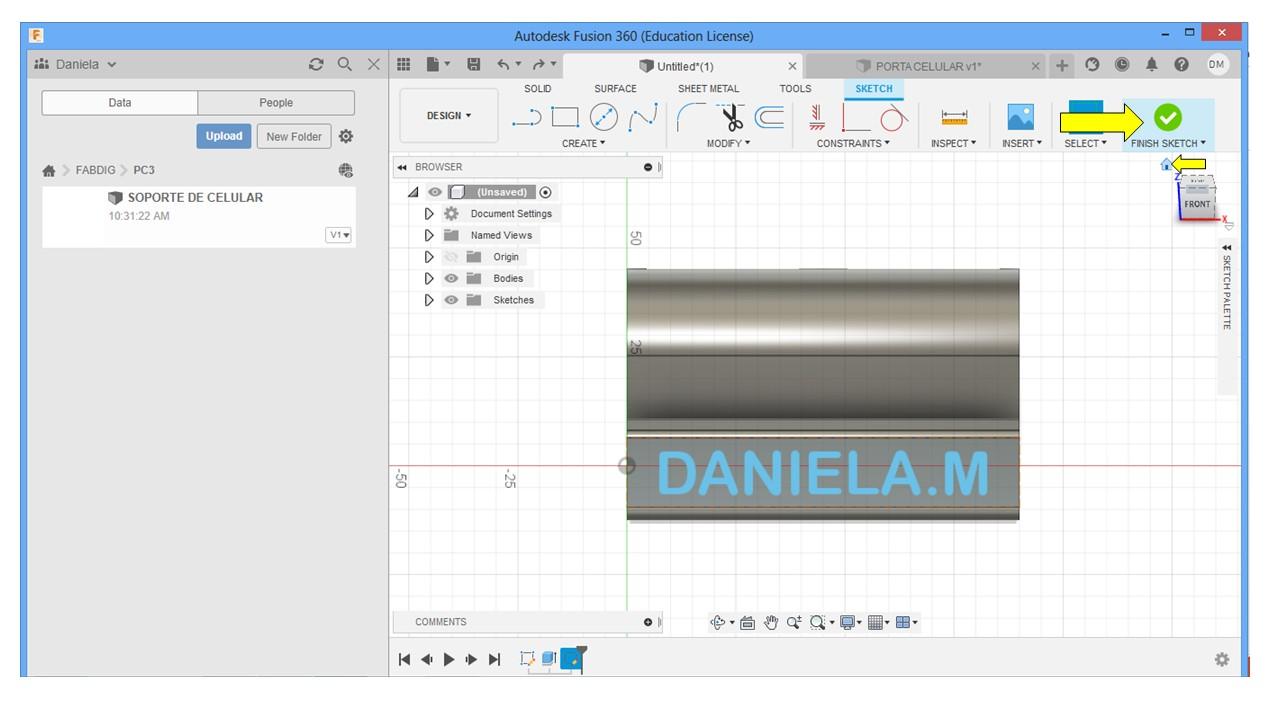This screenshot has width=1280, height=720.
Task: Open the DESIGN workspace dropdown
Action: click(x=449, y=116)
